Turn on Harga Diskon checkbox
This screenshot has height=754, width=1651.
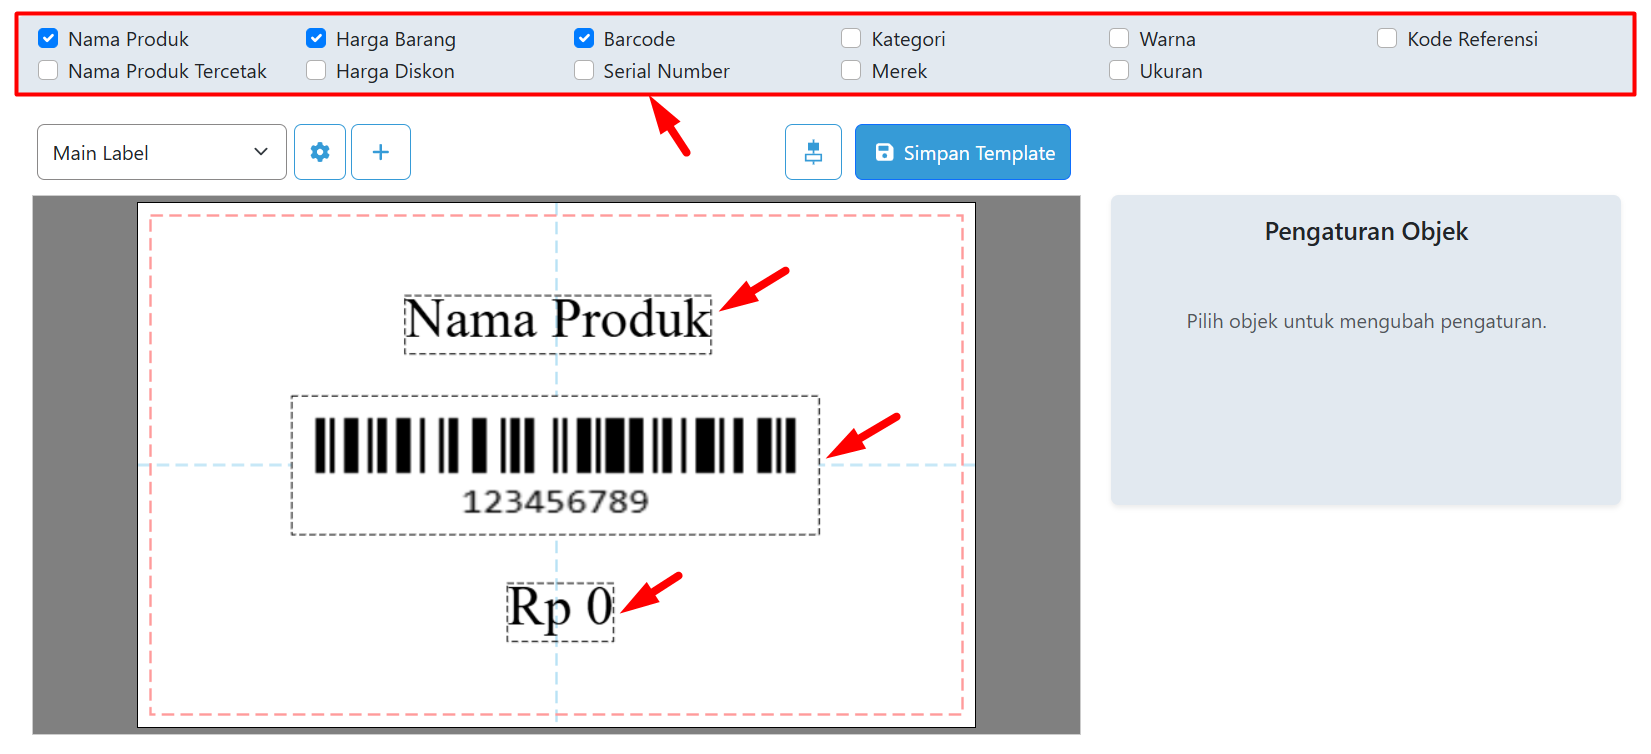(316, 71)
